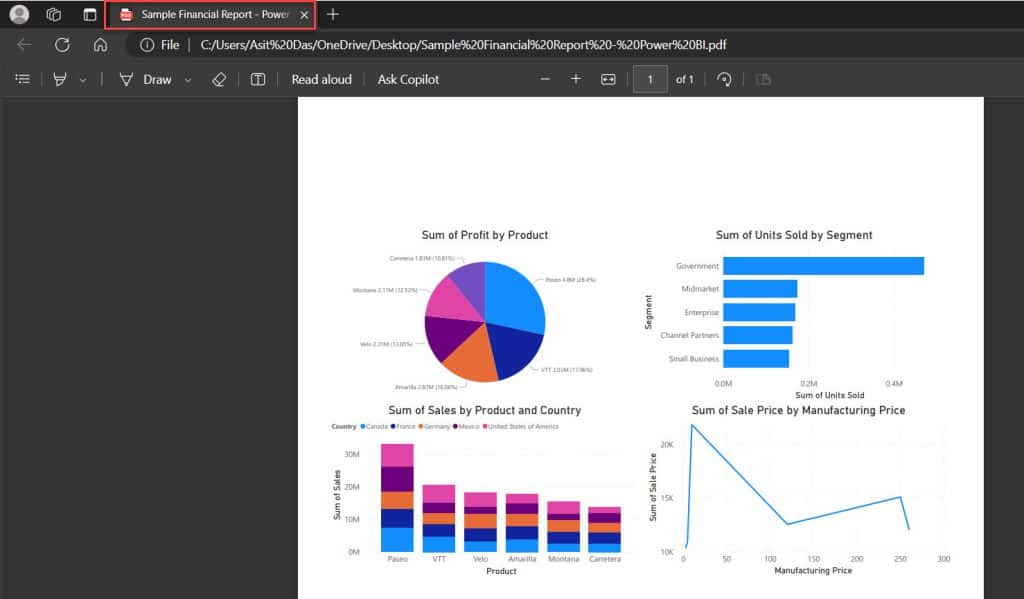Click Sum of Sale Price by Manufacturing Price title

click(x=798, y=410)
